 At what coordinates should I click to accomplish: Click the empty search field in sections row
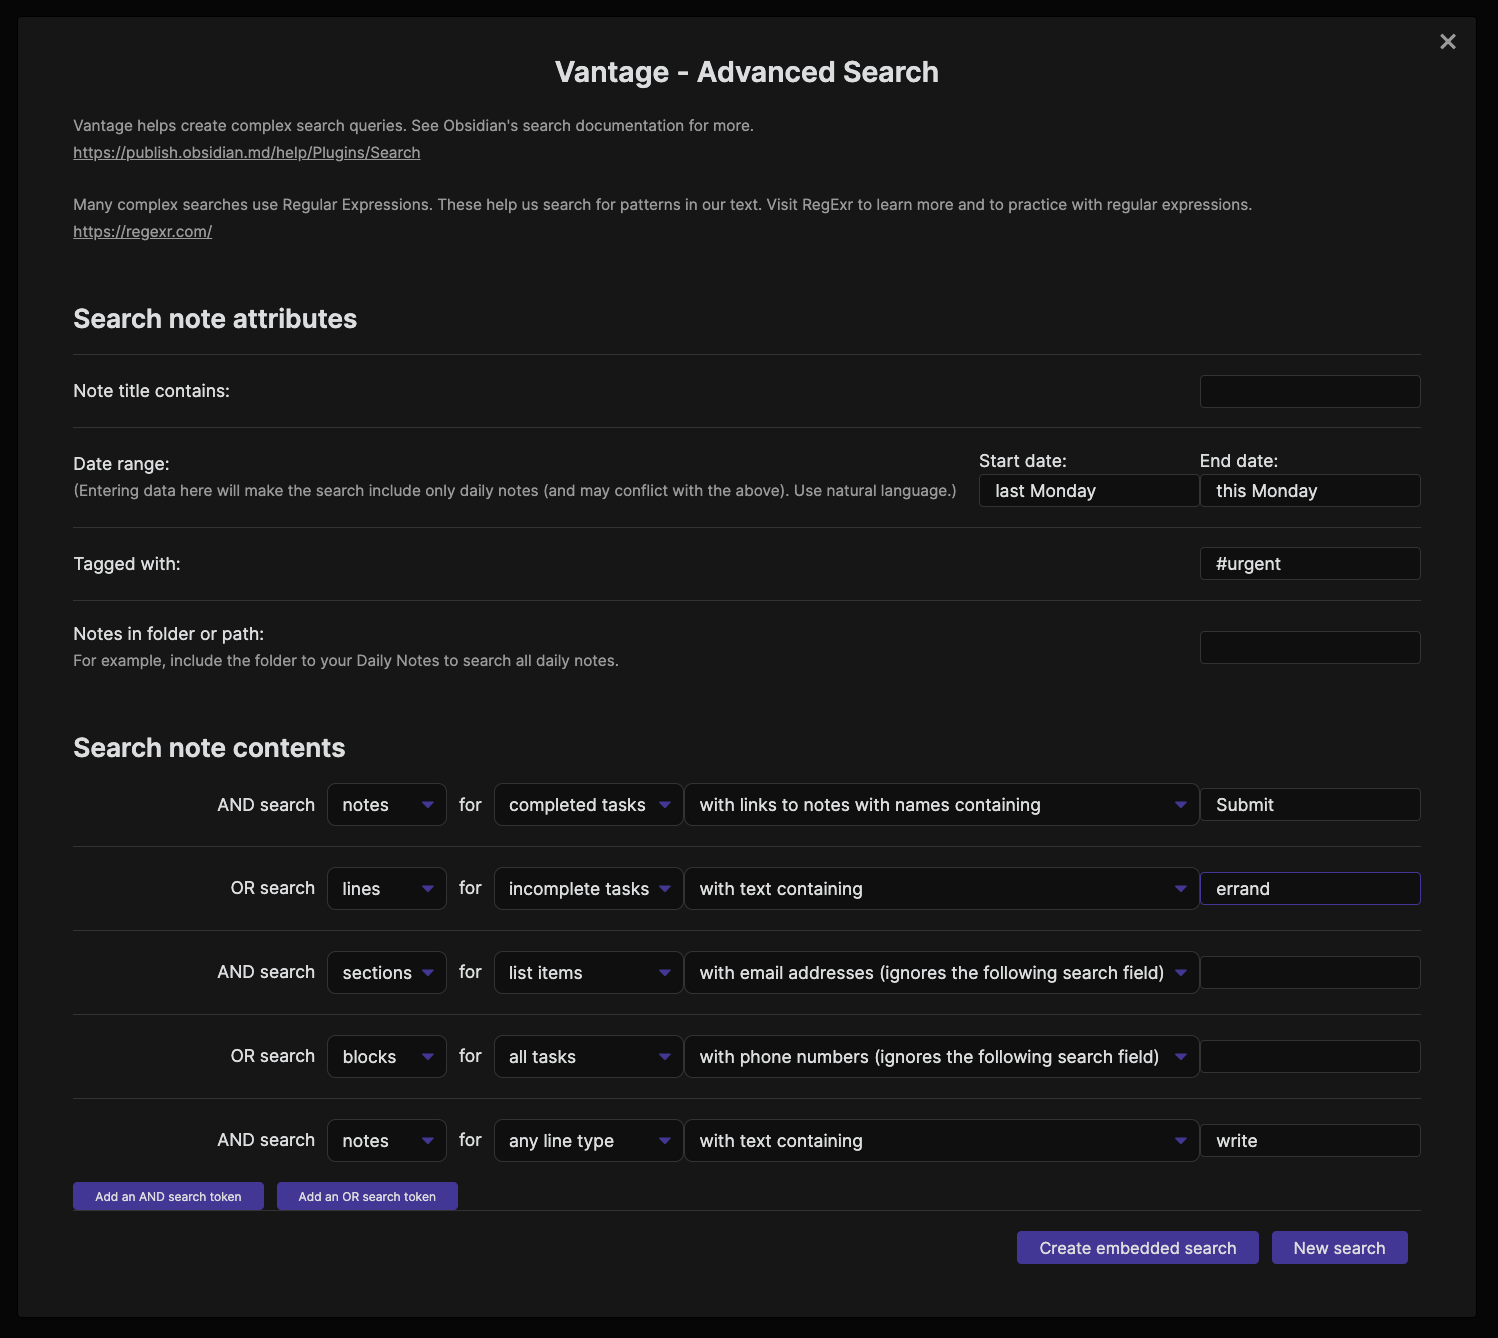coord(1310,972)
